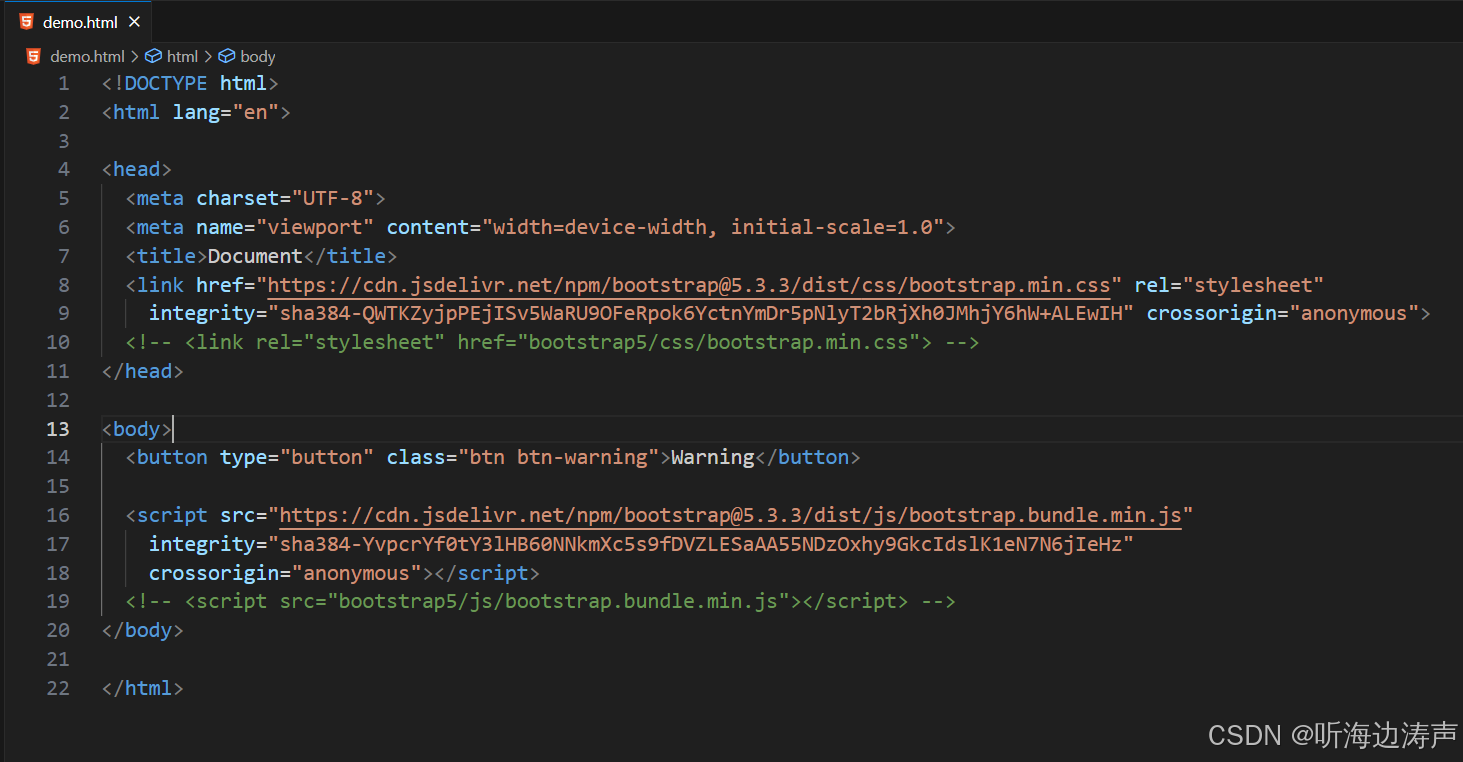This screenshot has width=1463, height=762.
Task: Click the crossorigin="anonymous" on line 18
Action: pyautogui.click(x=285, y=573)
